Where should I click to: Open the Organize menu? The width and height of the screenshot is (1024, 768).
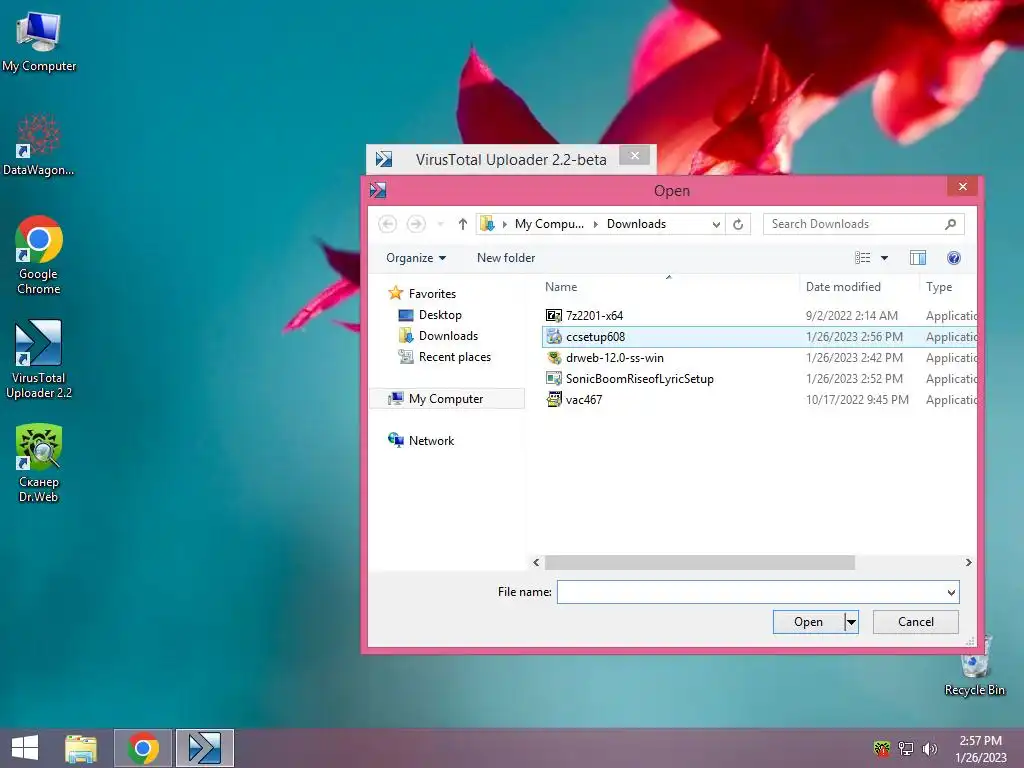[x=416, y=258]
